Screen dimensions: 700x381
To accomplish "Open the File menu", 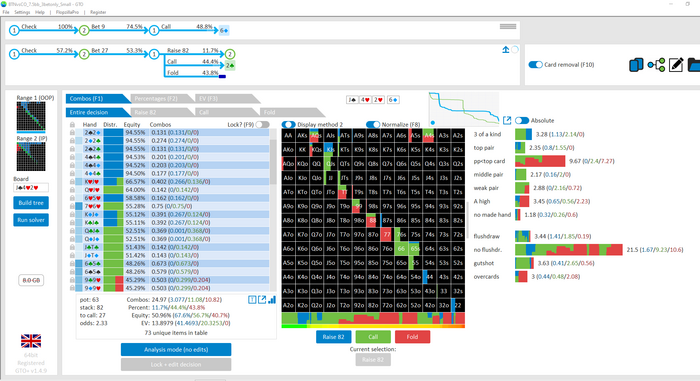I will pos(6,12).
